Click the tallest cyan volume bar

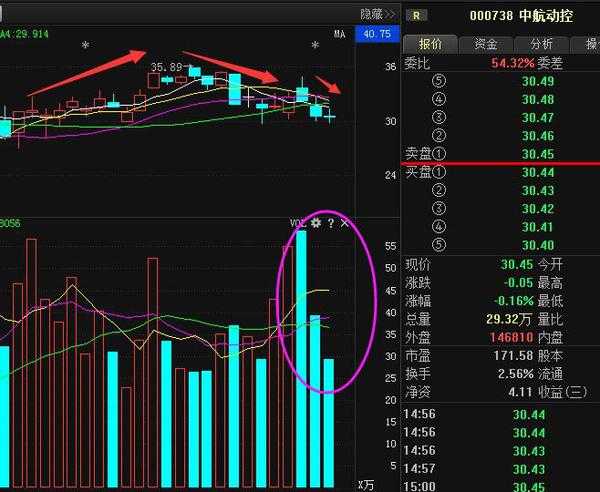point(302,359)
